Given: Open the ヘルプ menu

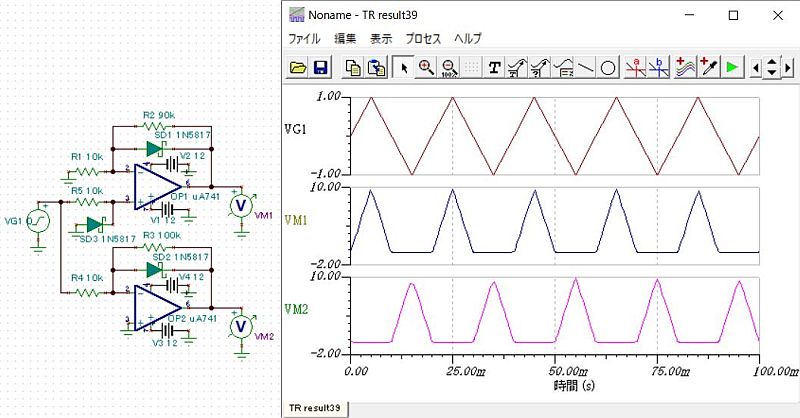Looking at the screenshot, I should point(468,39).
